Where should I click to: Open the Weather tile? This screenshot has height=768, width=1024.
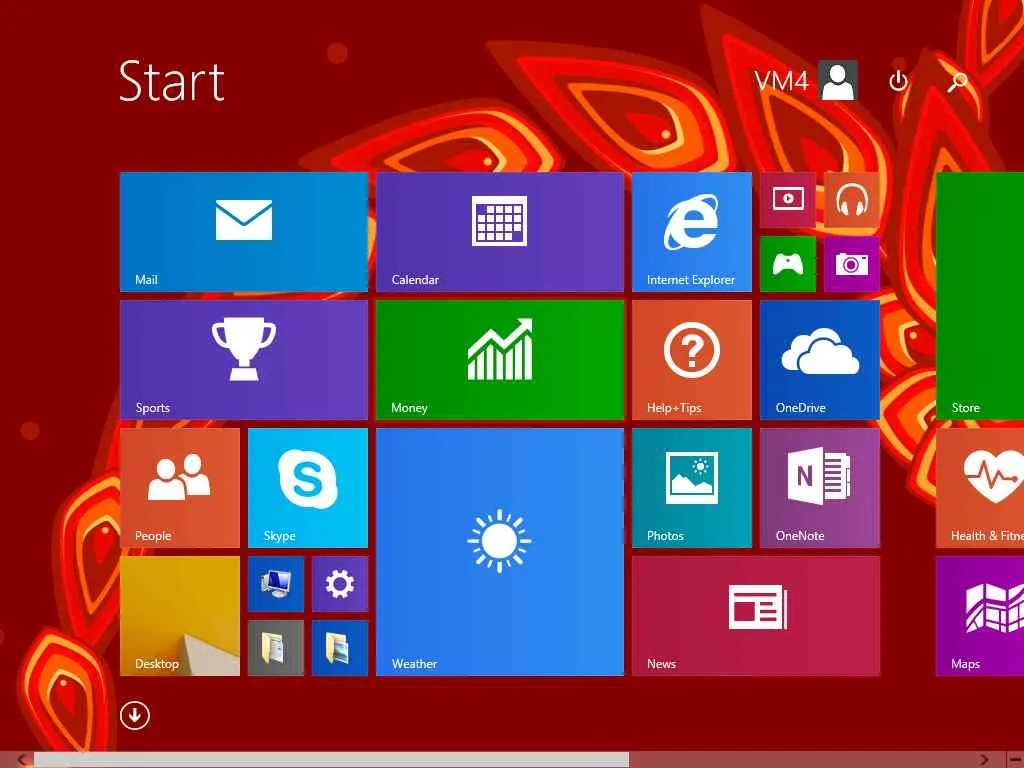(x=500, y=552)
